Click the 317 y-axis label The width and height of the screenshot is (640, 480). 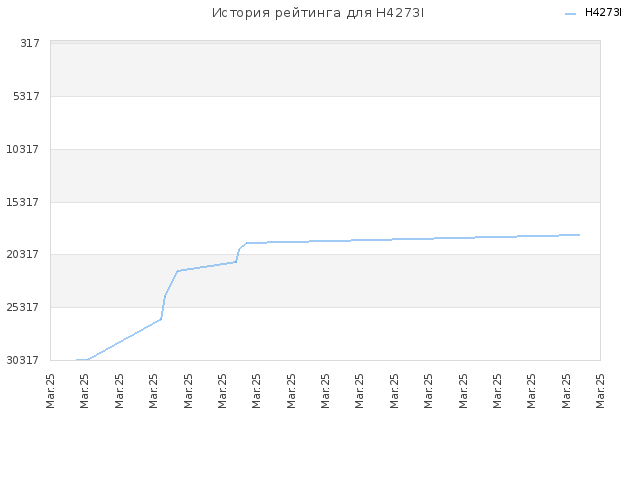click(x=30, y=43)
